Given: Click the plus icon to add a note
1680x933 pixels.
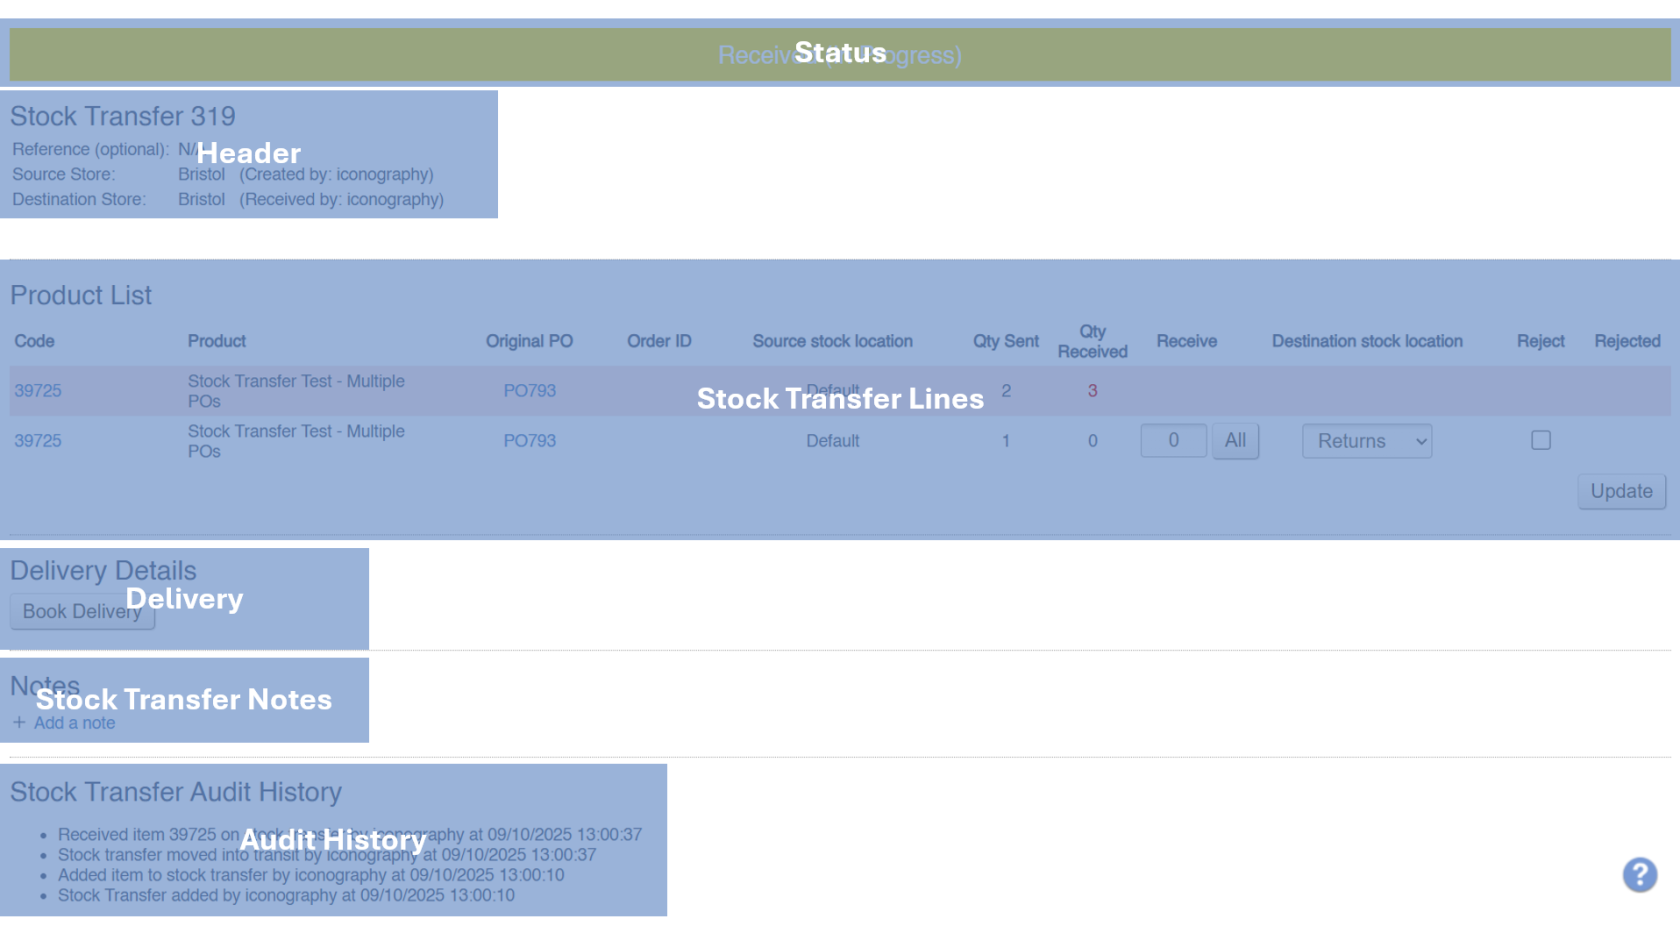Looking at the screenshot, I should 19,722.
